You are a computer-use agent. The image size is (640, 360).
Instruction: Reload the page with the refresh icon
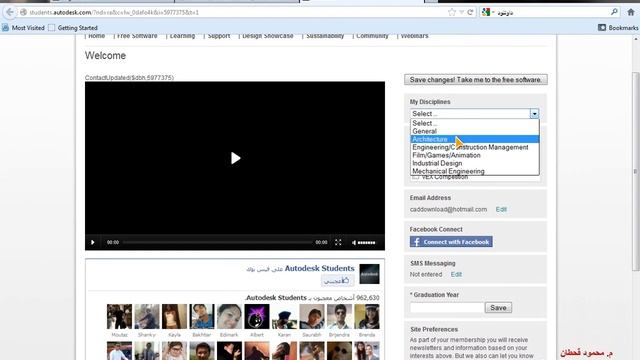470,12
